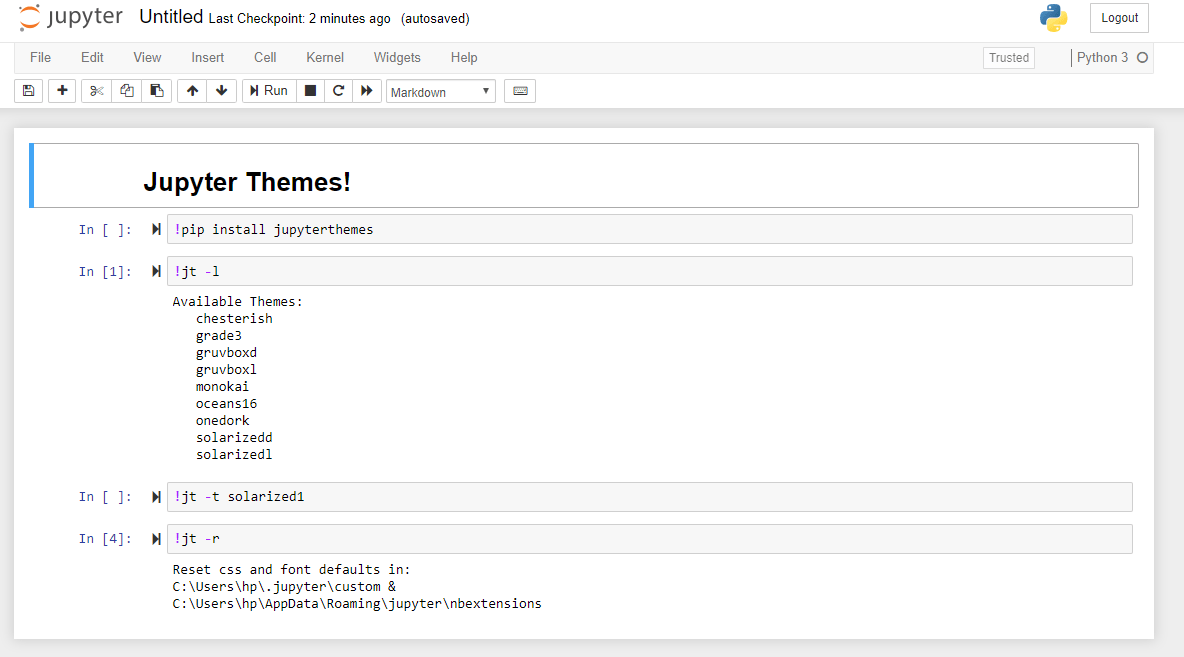Paste cells below using the clipboard icon
The width and height of the screenshot is (1184, 657).
157,90
